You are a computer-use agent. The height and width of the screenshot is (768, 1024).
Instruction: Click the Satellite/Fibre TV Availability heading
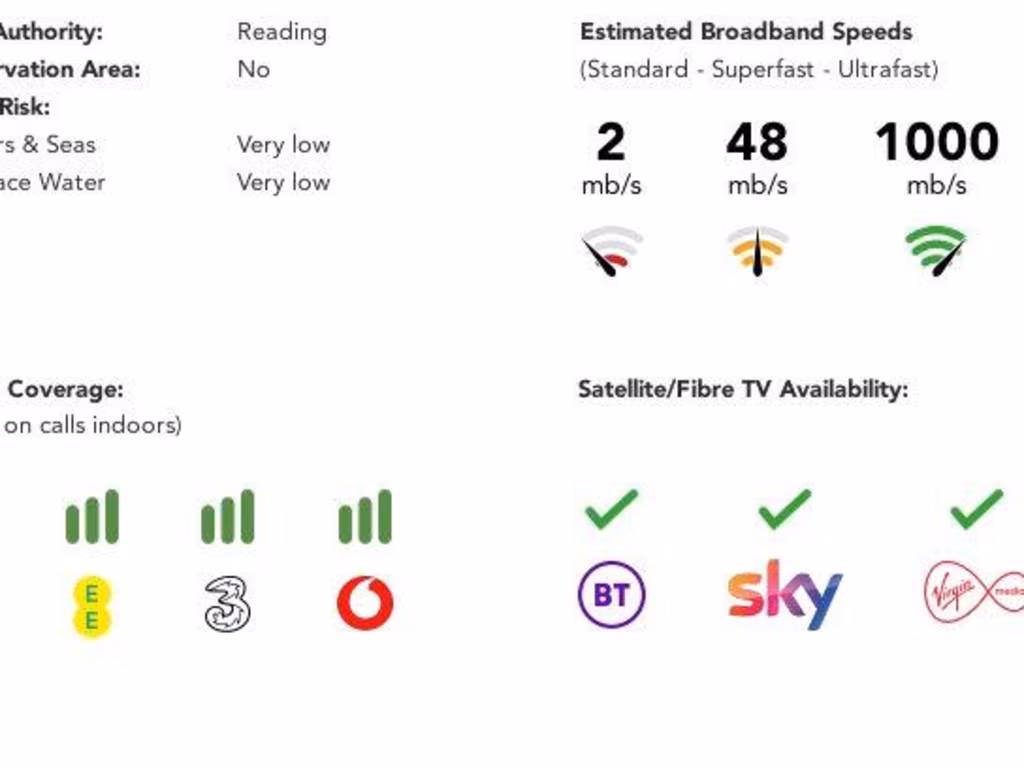[x=743, y=389]
